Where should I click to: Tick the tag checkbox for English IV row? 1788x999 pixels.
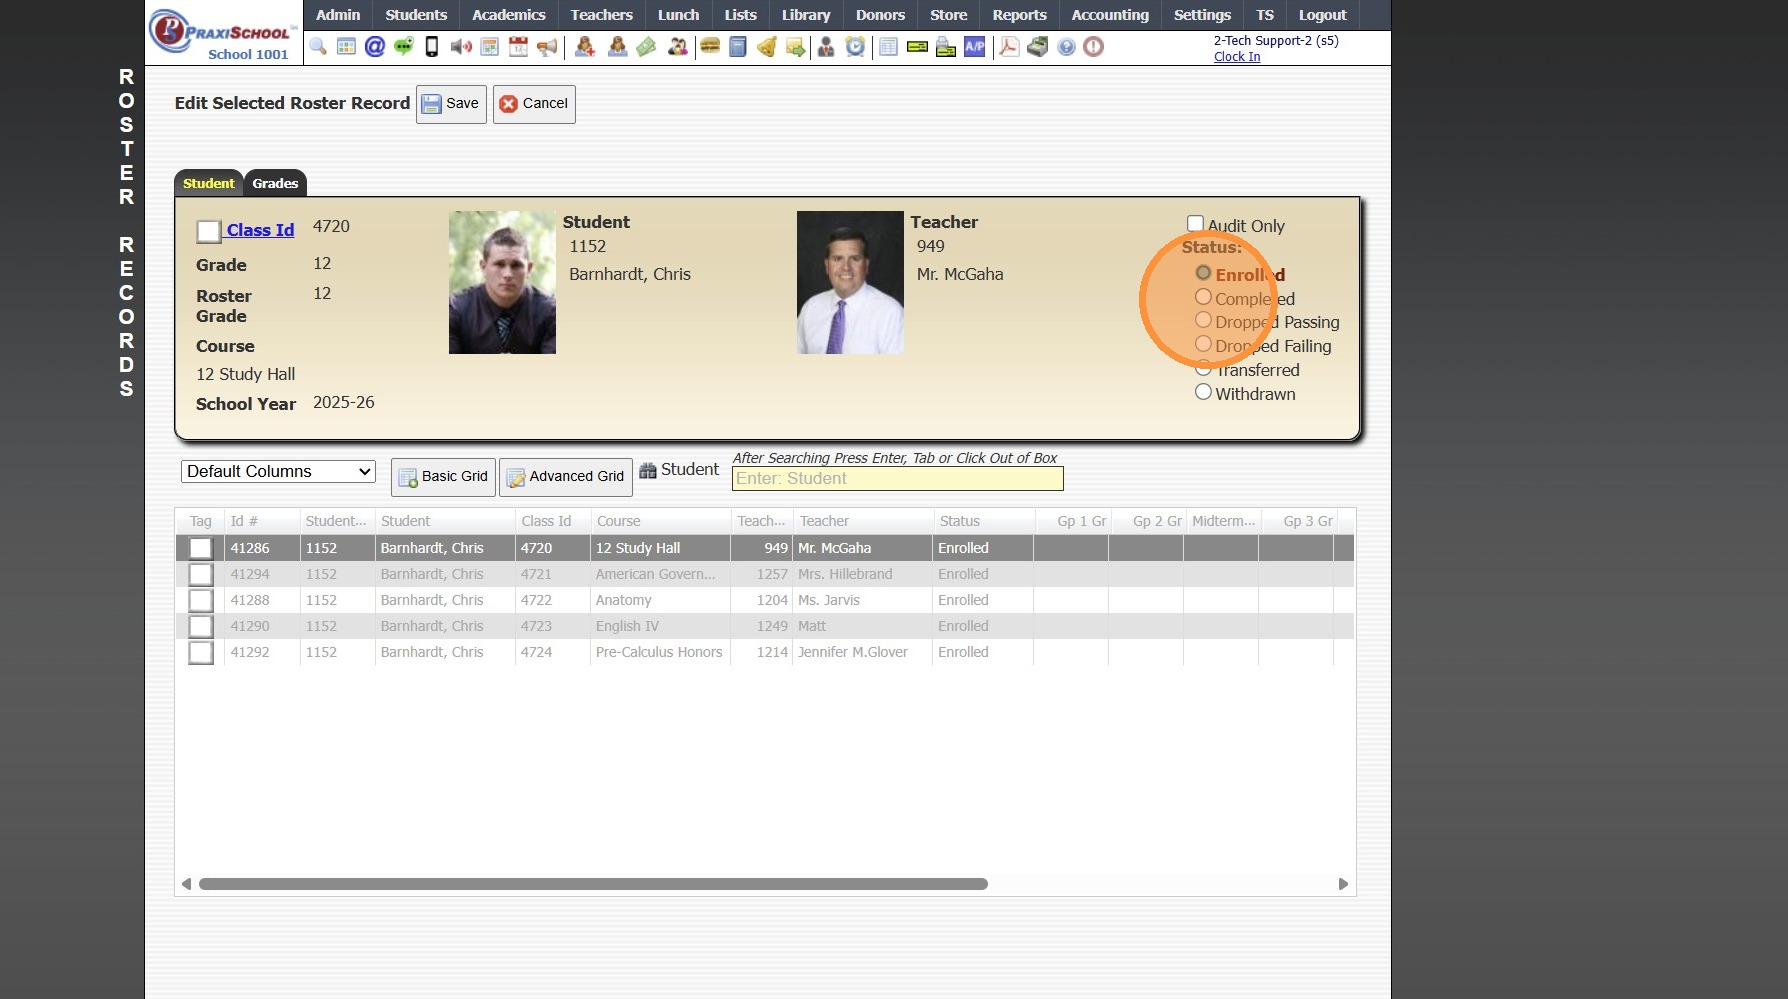[x=201, y=626]
